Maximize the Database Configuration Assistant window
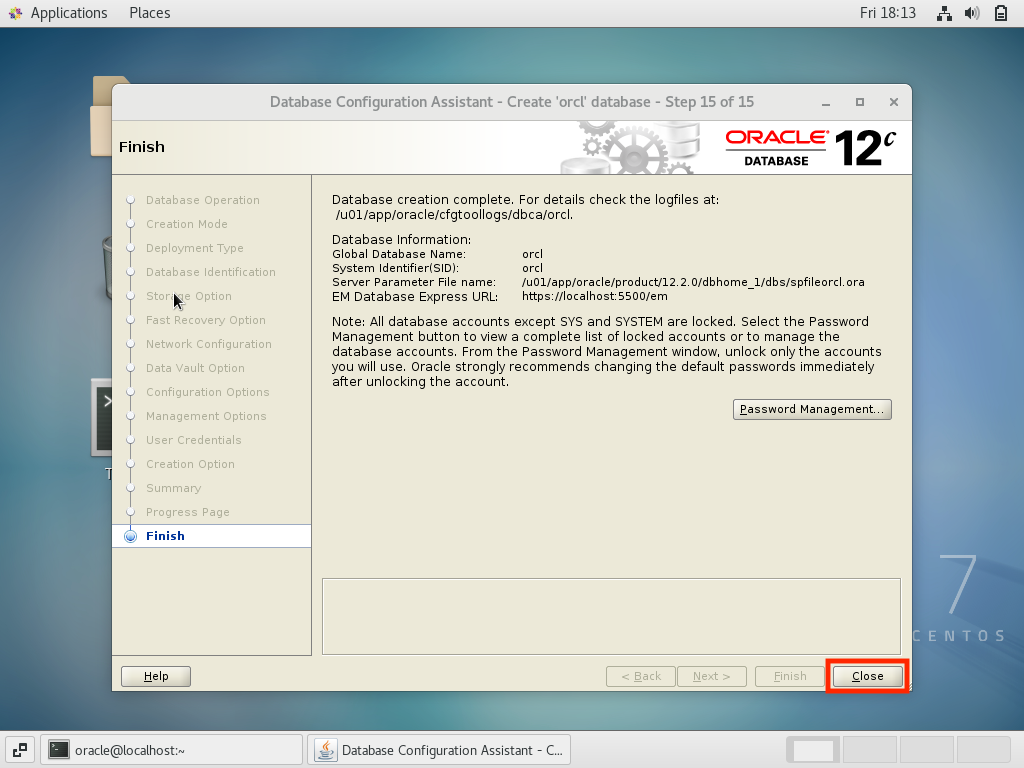Image resolution: width=1024 pixels, height=768 pixels. click(x=860, y=103)
